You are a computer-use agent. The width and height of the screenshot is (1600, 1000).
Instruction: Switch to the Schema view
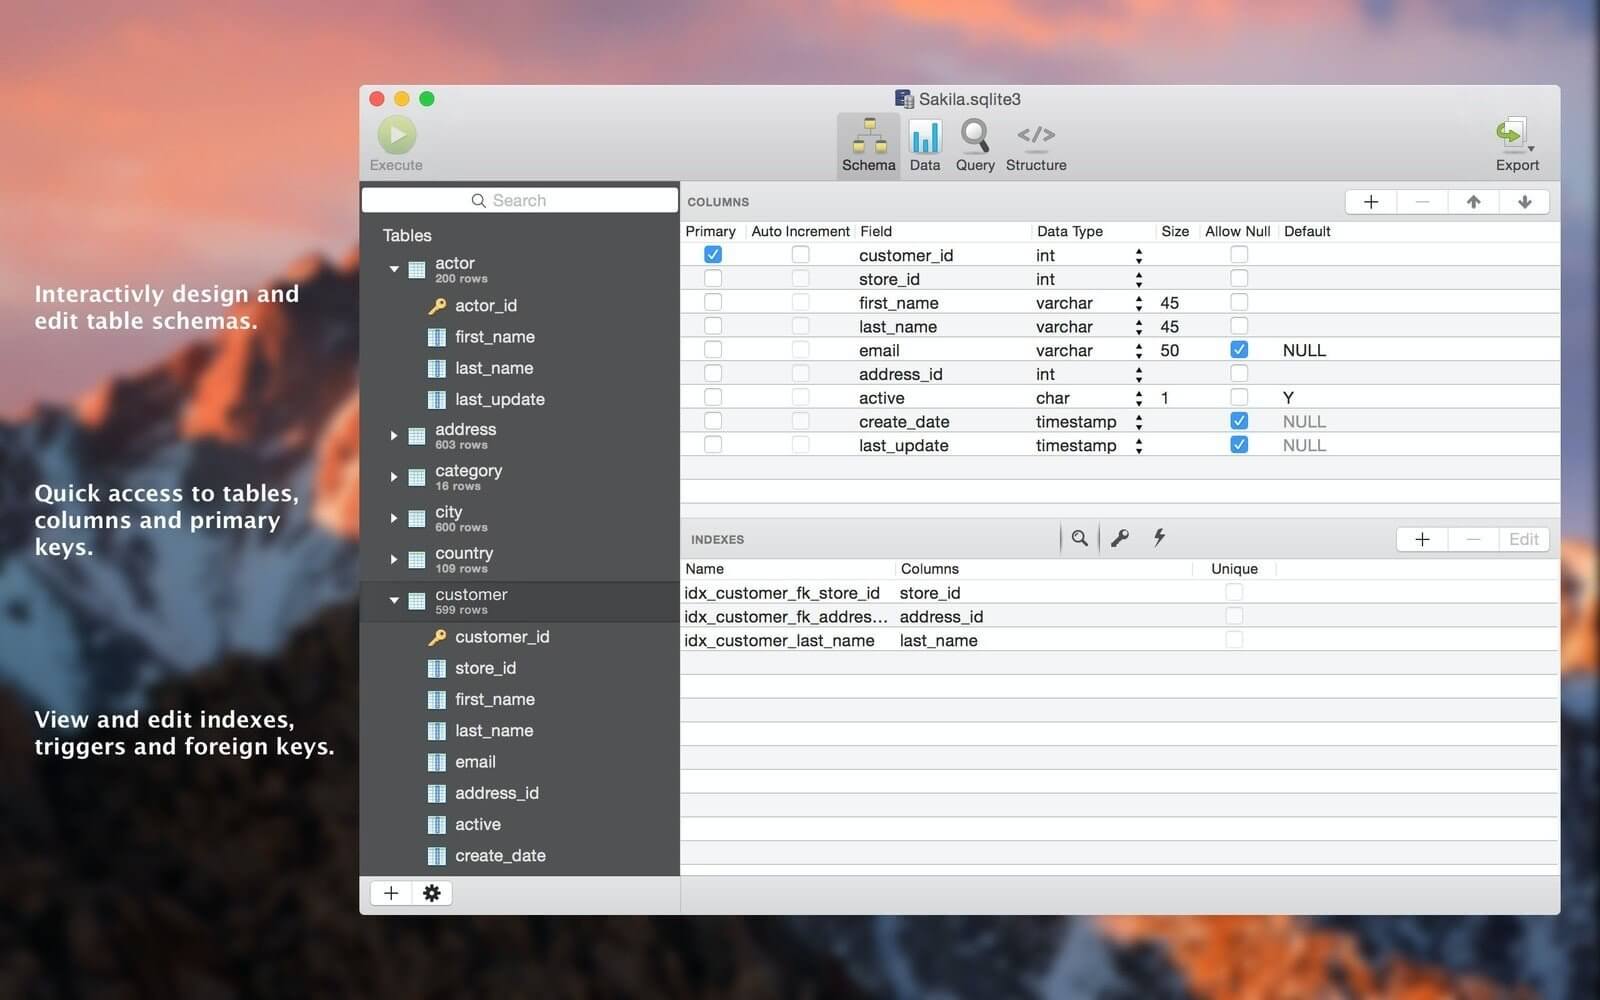tap(868, 145)
